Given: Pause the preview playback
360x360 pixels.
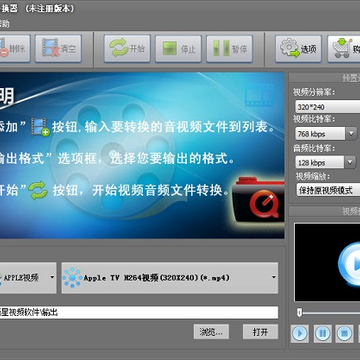Looking at the screenshot, I should pyautogui.click(x=323, y=333).
